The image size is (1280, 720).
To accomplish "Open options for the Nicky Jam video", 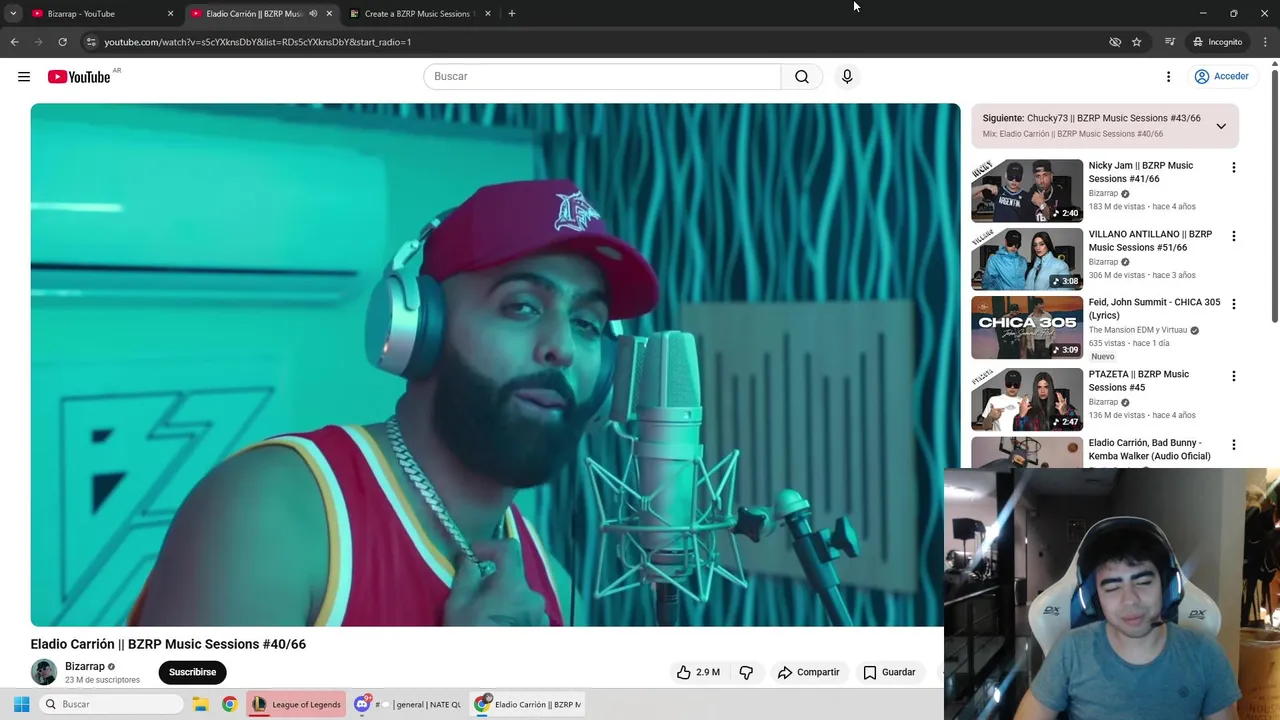I will coord(1233,168).
